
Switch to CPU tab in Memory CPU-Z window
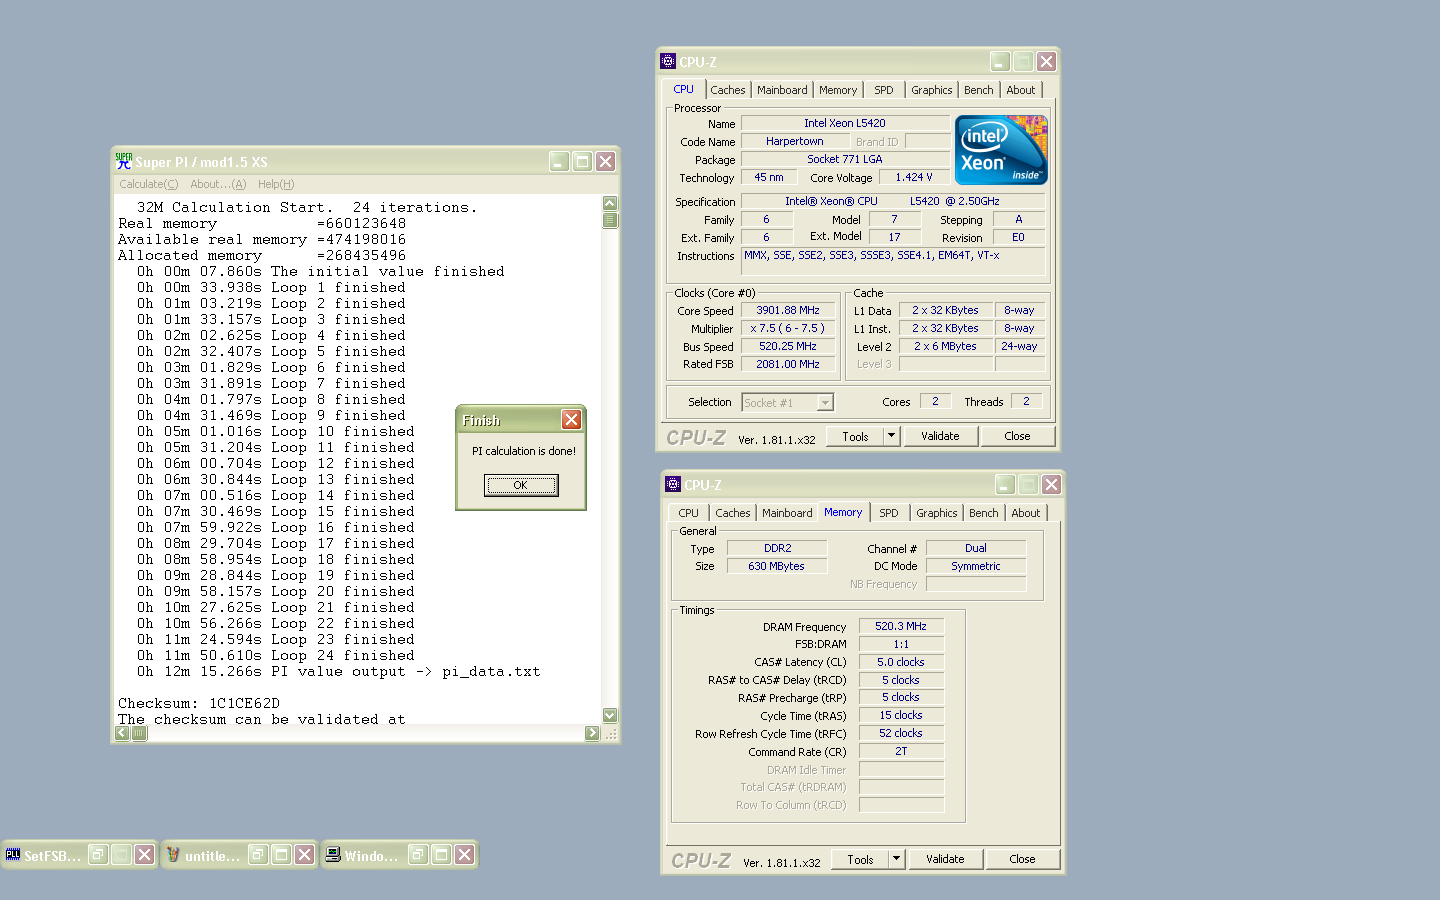coord(689,513)
